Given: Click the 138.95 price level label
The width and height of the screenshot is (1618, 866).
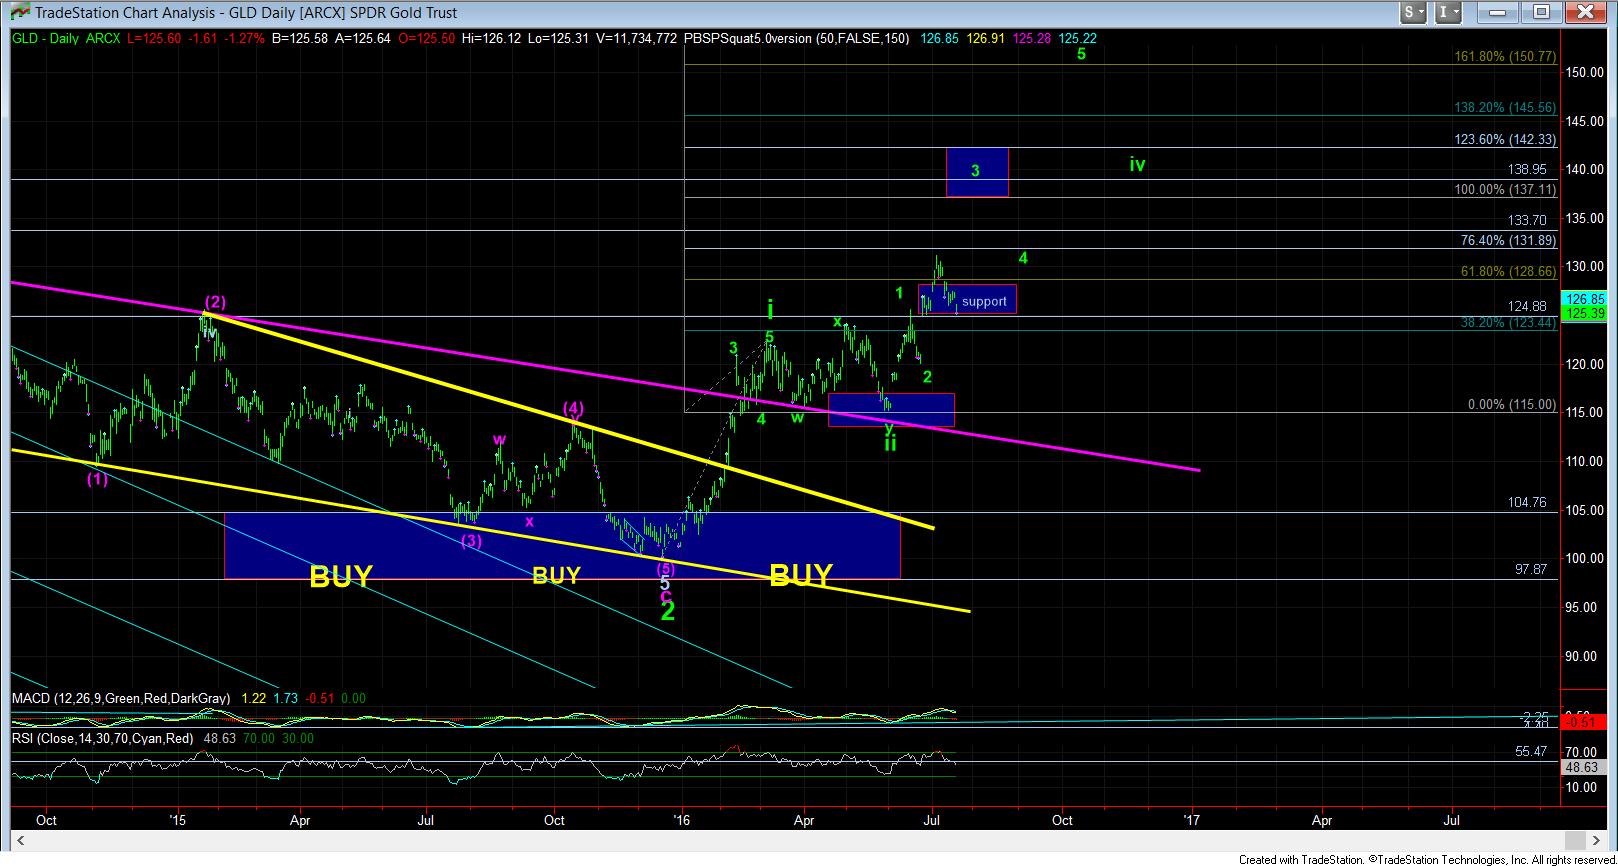Looking at the screenshot, I should pos(1527,170).
